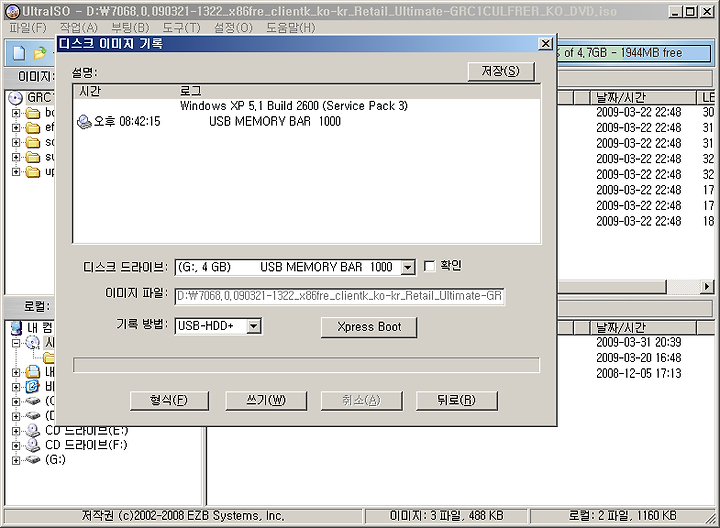Open the 파일(F) menu
Image resolution: width=720 pixels, height=528 pixels.
[28, 28]
